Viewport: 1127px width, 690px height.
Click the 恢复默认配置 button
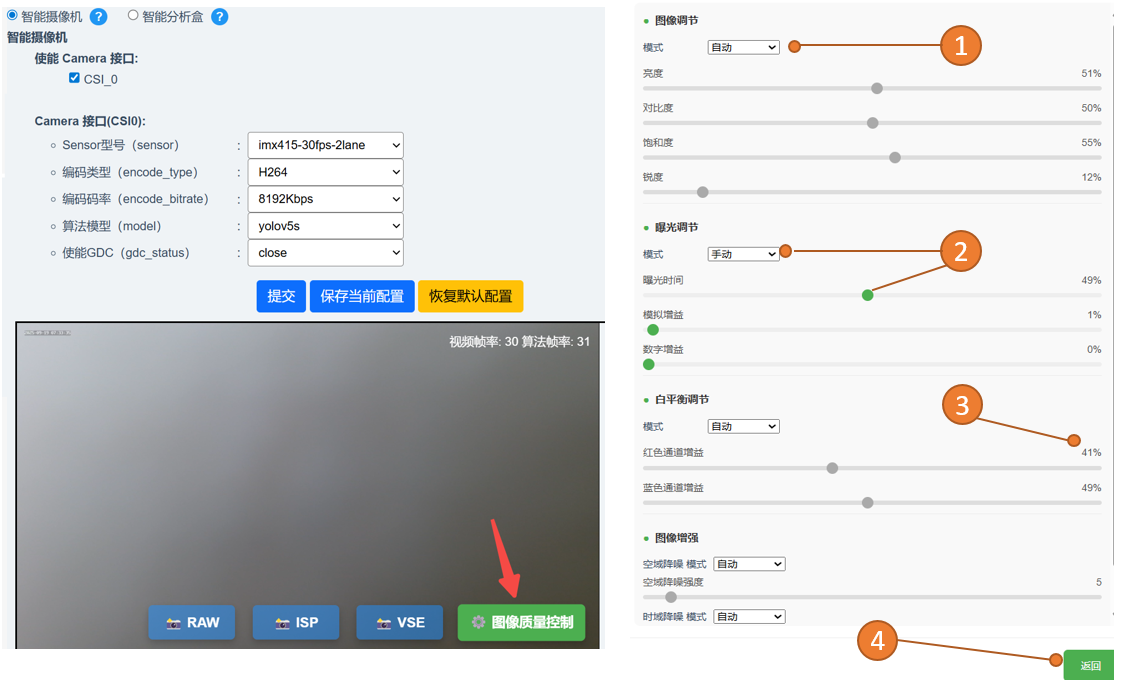471,296
